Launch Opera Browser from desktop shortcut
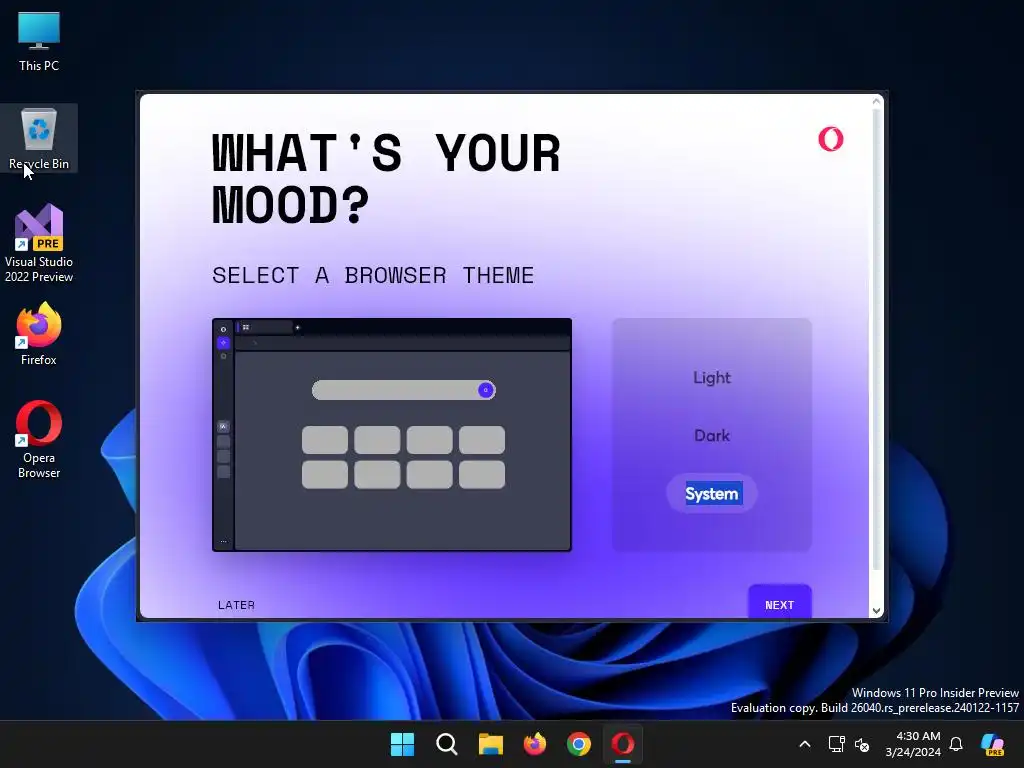The width and height of the screenshot is (1024, 768). coord(39,439)
